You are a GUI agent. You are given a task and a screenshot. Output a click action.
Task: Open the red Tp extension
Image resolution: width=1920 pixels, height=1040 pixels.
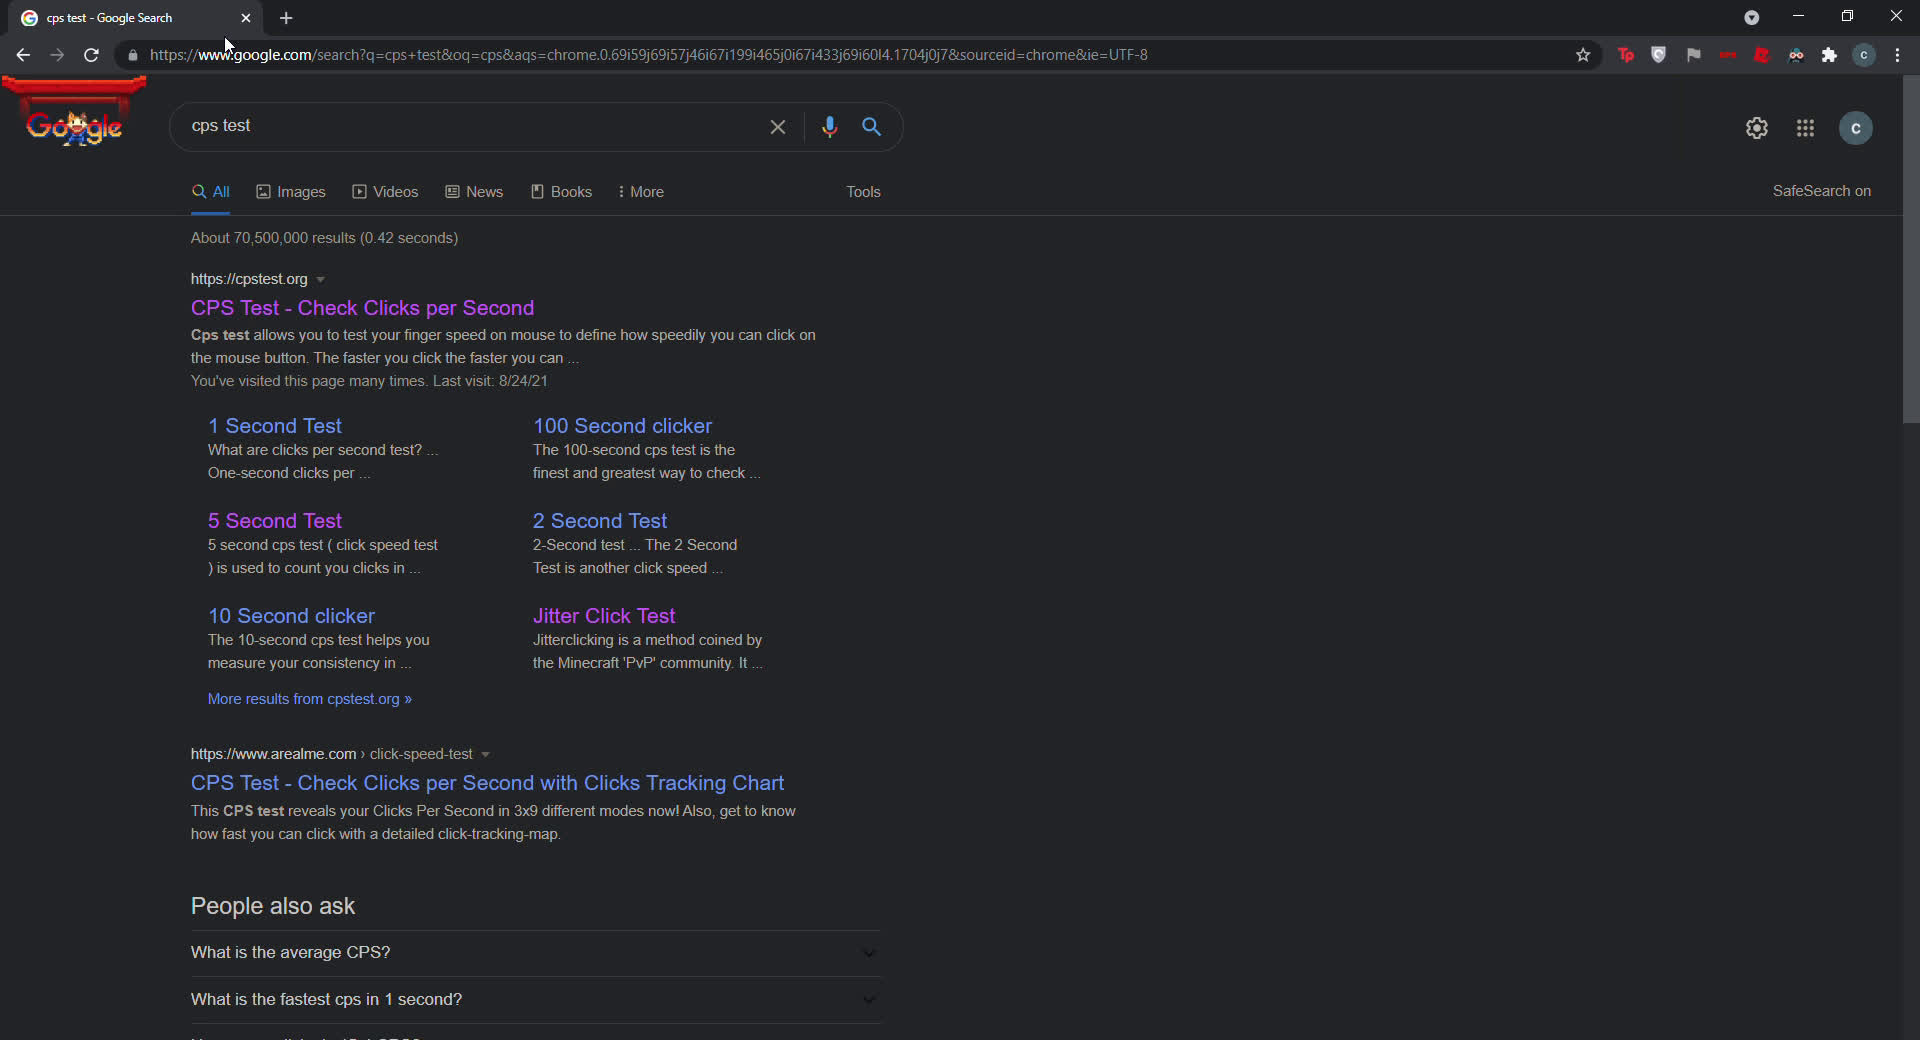pyautogui.click(x=1626, y=55)
